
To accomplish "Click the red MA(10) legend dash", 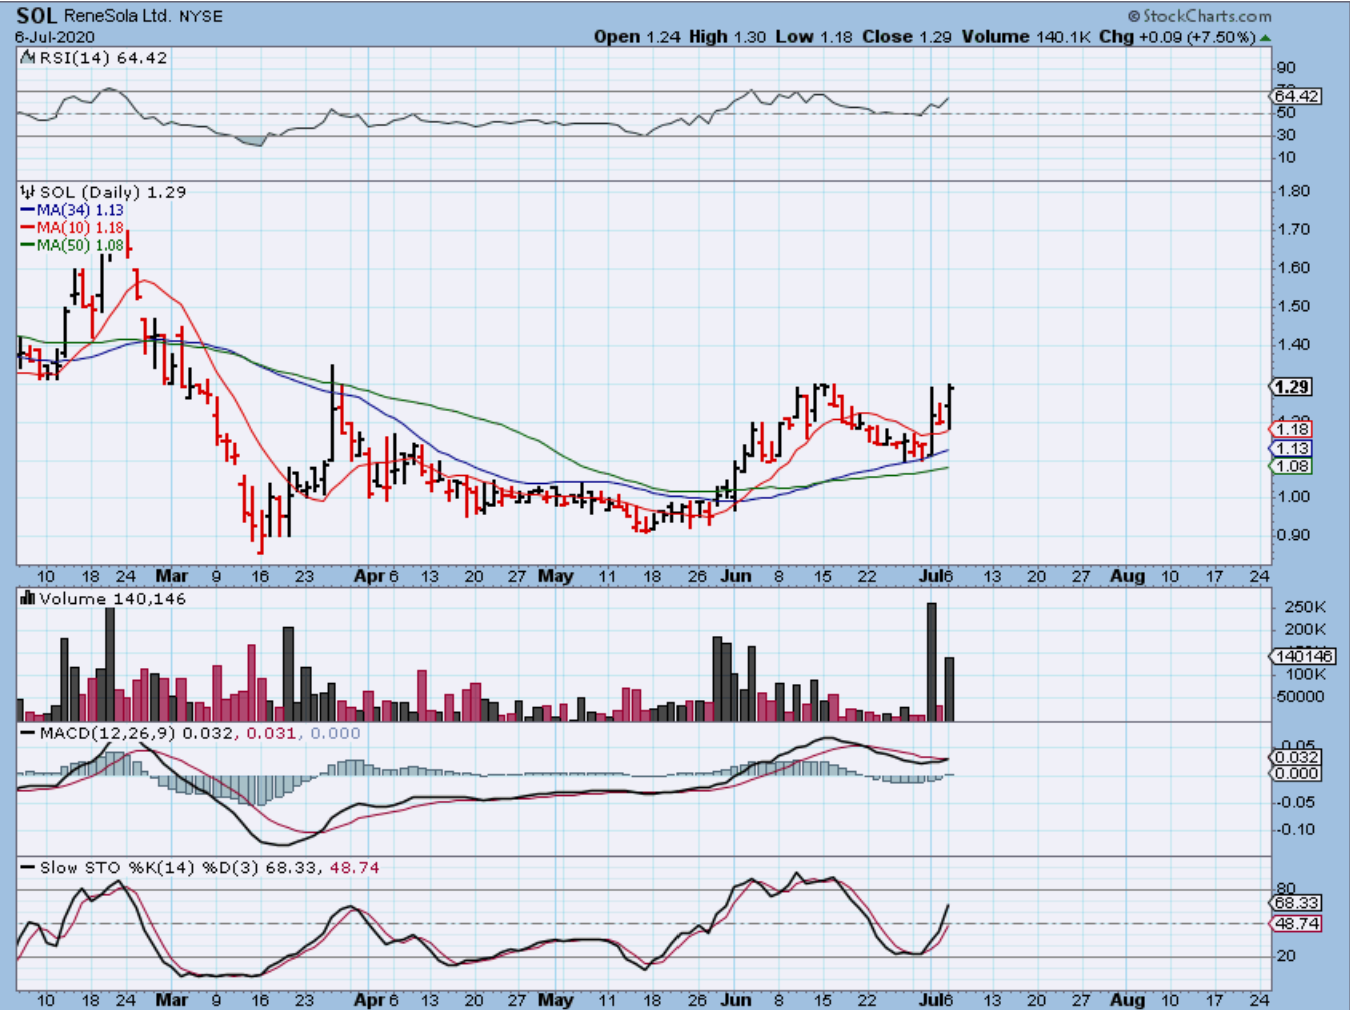I will click(x=28, y=228).
